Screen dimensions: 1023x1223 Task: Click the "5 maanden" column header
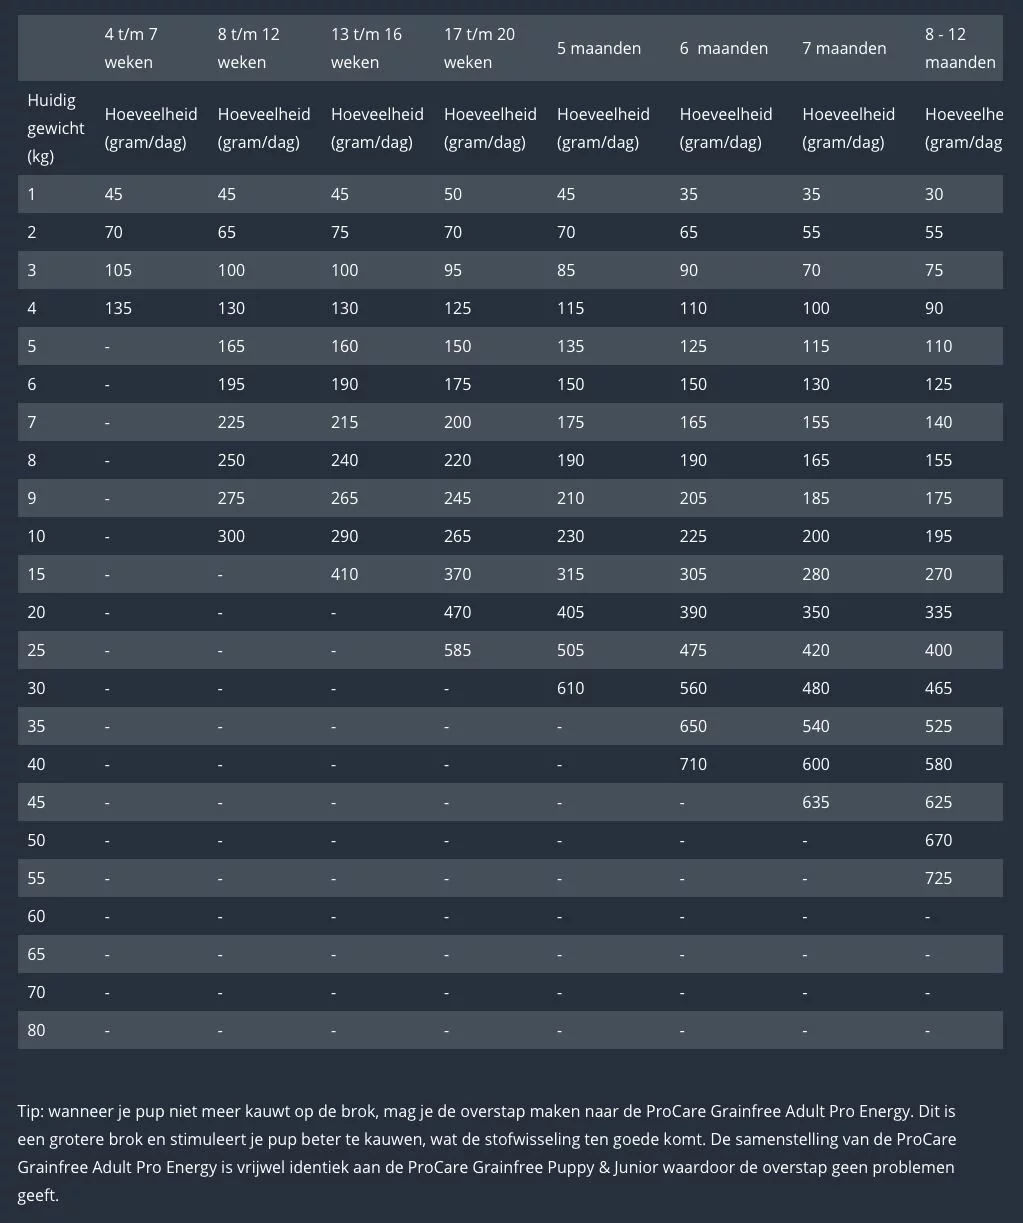point(598,48)
